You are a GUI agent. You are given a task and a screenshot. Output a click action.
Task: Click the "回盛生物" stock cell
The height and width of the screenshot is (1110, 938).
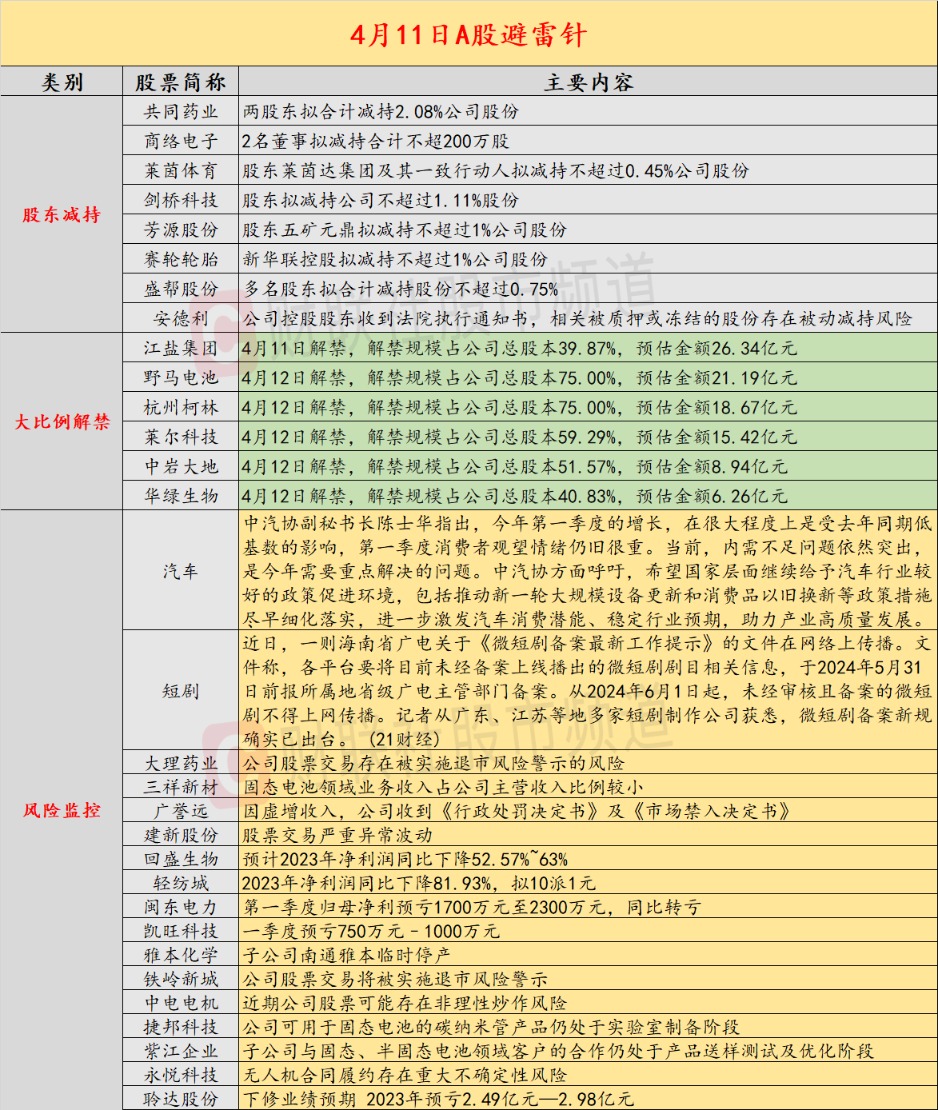pos(181,859)
